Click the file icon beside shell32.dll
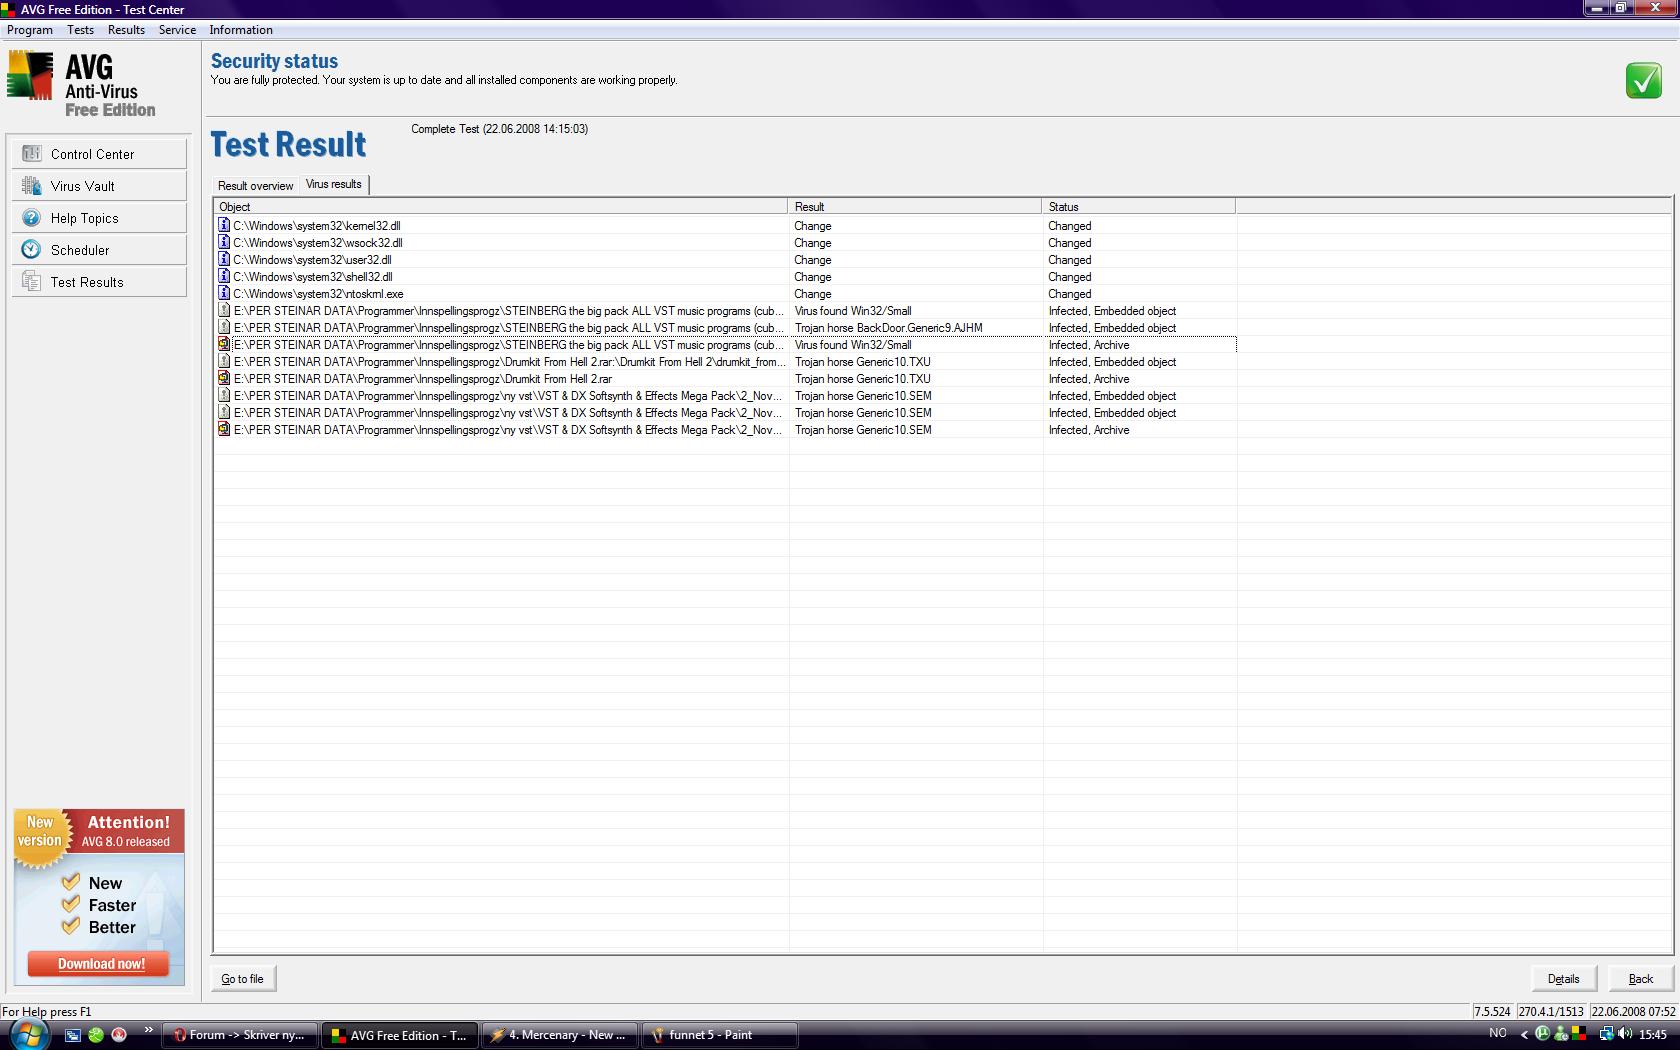1680x1050 pixels. (x=224, y=277)
